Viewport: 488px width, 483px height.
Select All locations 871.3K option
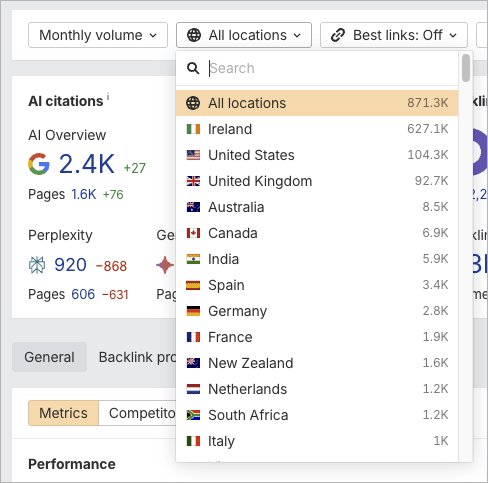click(x=317, y=103)
